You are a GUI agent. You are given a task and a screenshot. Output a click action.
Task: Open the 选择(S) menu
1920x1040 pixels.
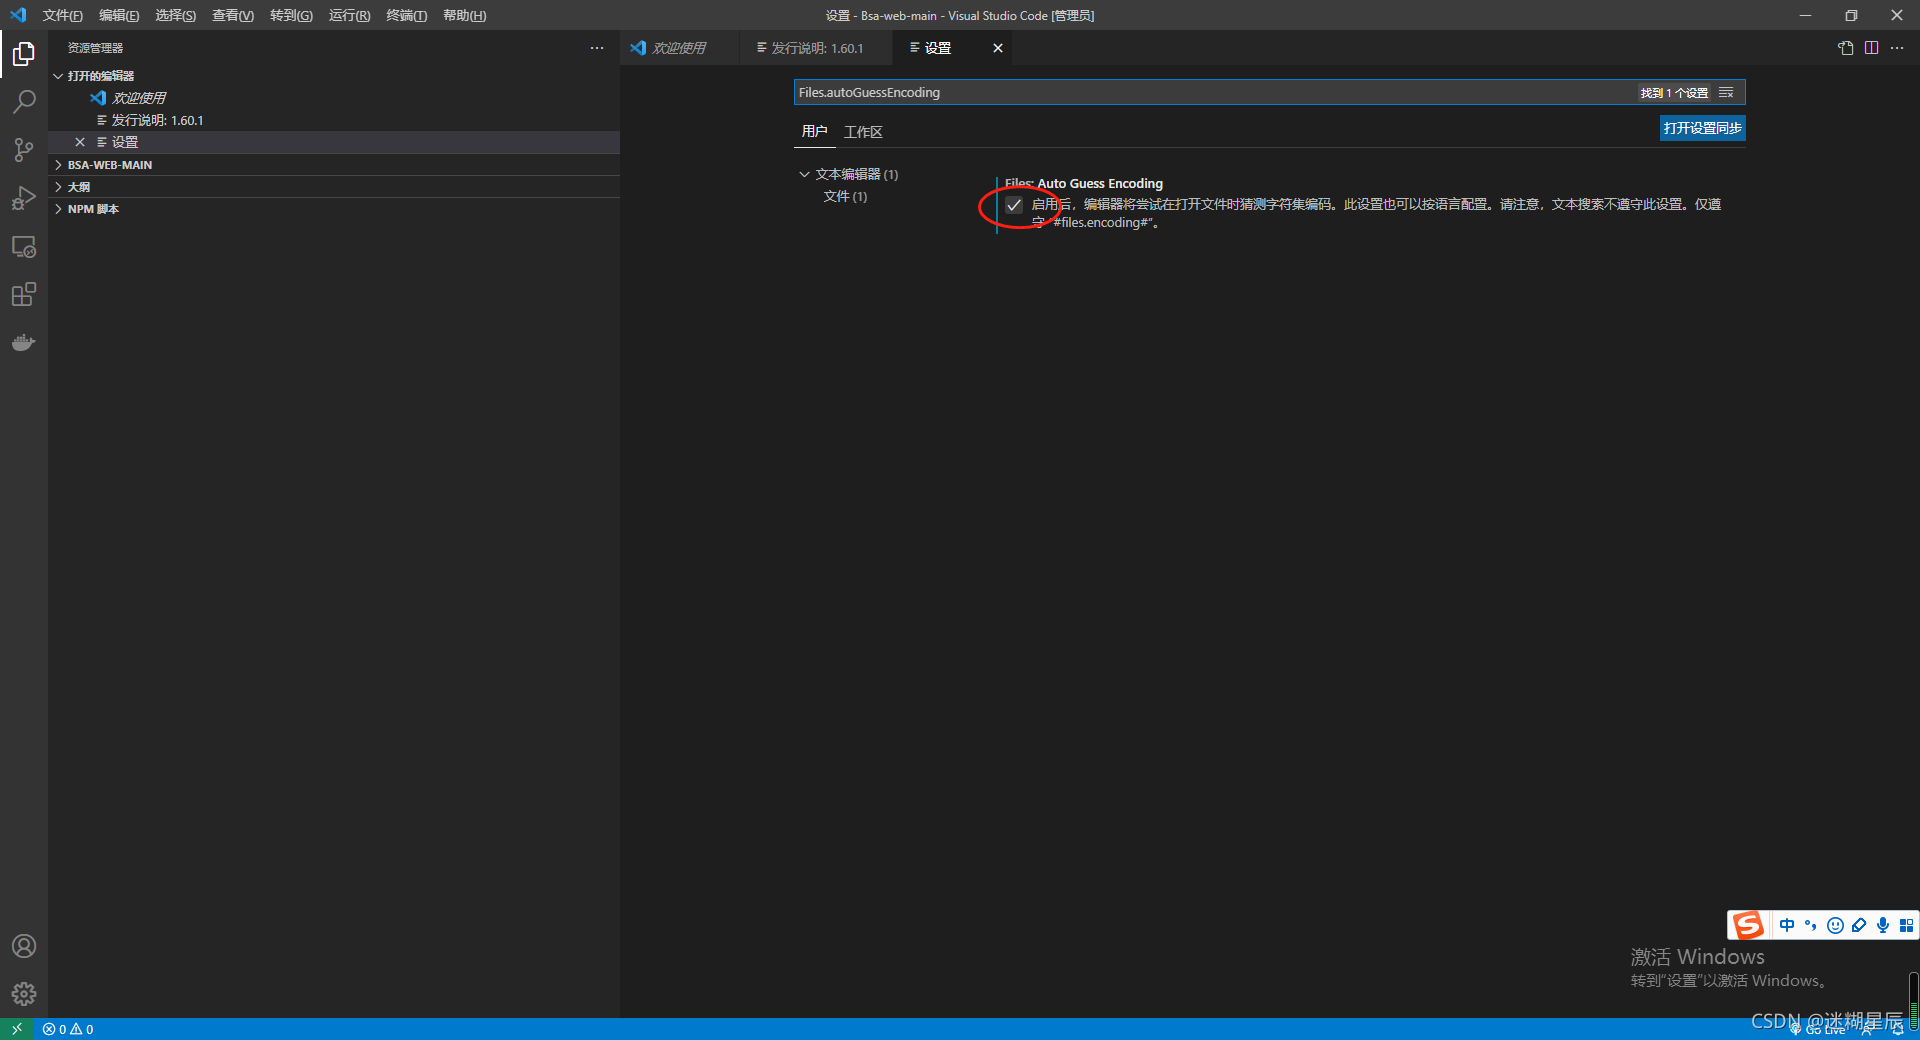point(175,15)
